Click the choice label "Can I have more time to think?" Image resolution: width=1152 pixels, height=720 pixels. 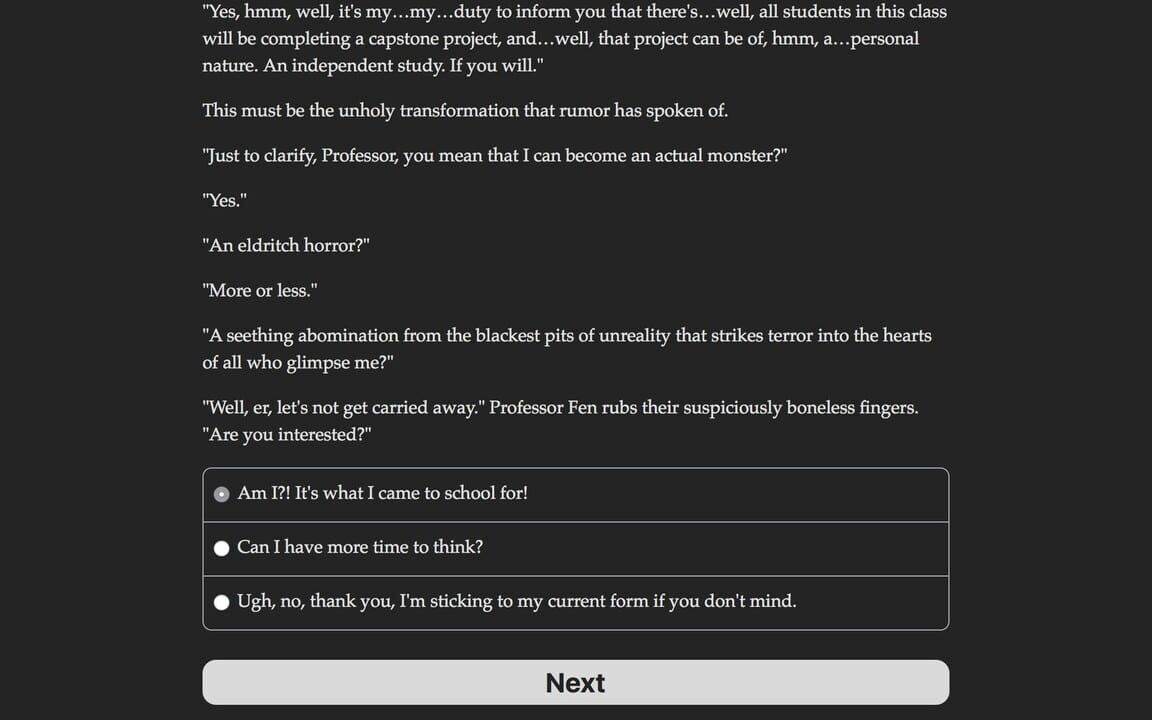[360, 547]
